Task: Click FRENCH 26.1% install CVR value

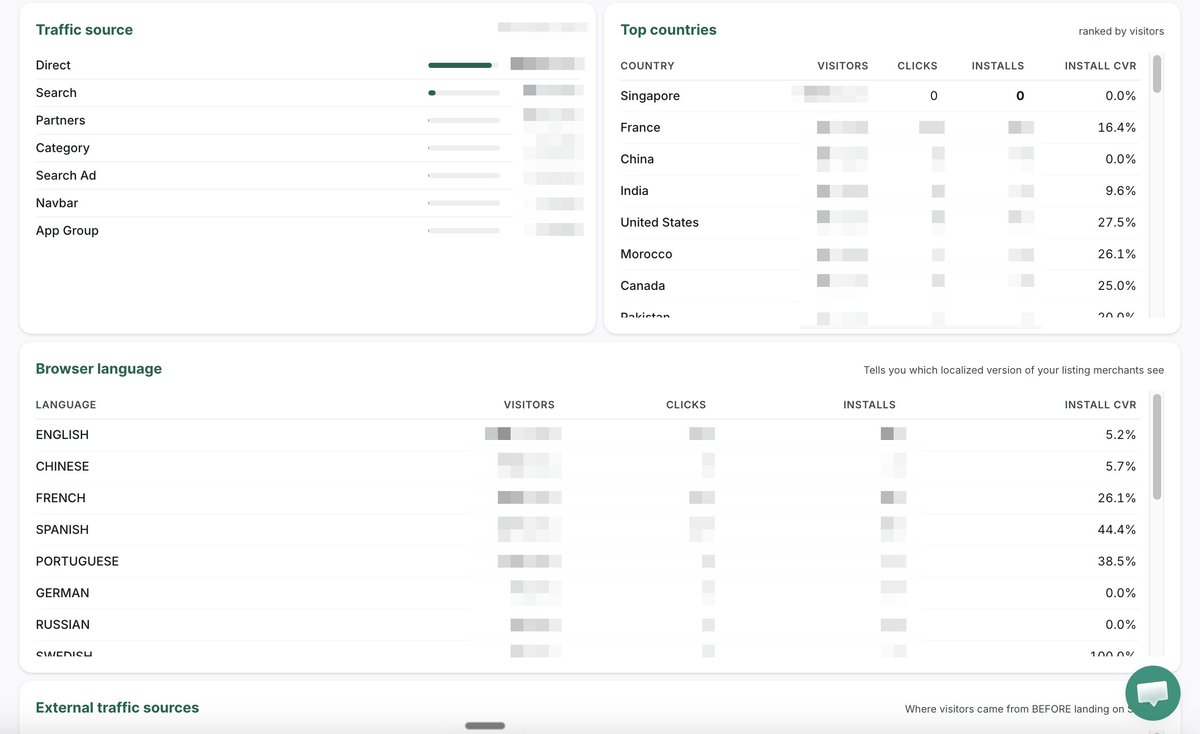Action: 1117,498
